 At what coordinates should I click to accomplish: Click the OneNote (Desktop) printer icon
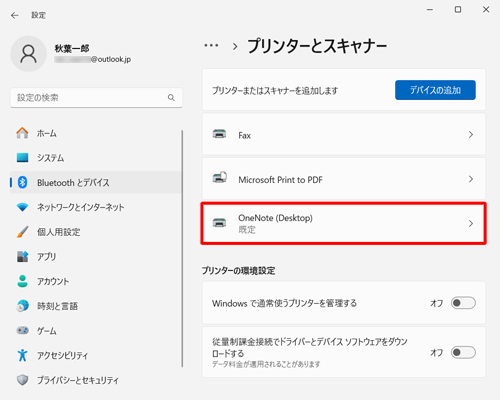[219, 223]
